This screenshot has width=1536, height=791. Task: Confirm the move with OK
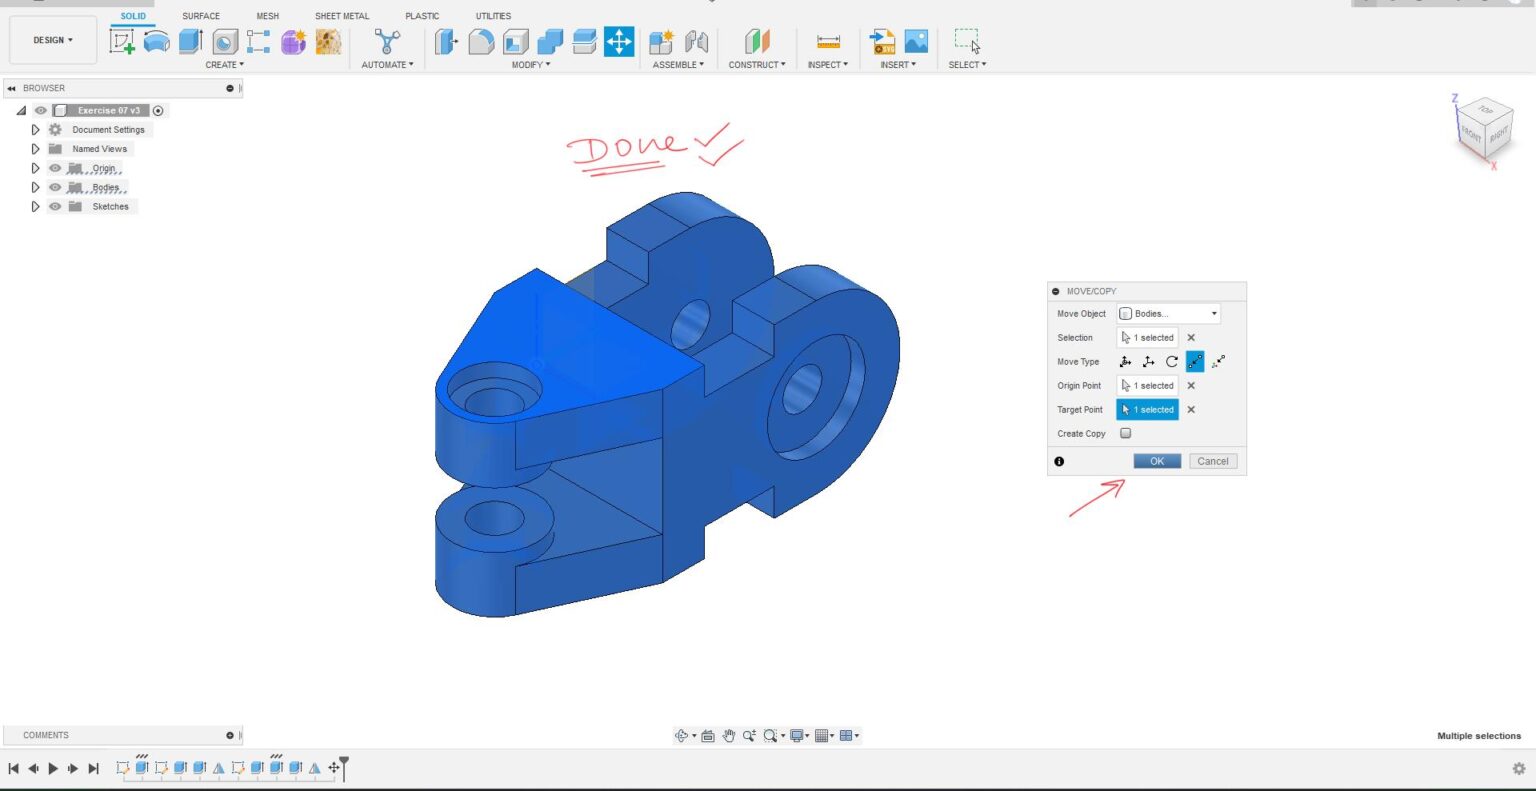(1157, 461)
